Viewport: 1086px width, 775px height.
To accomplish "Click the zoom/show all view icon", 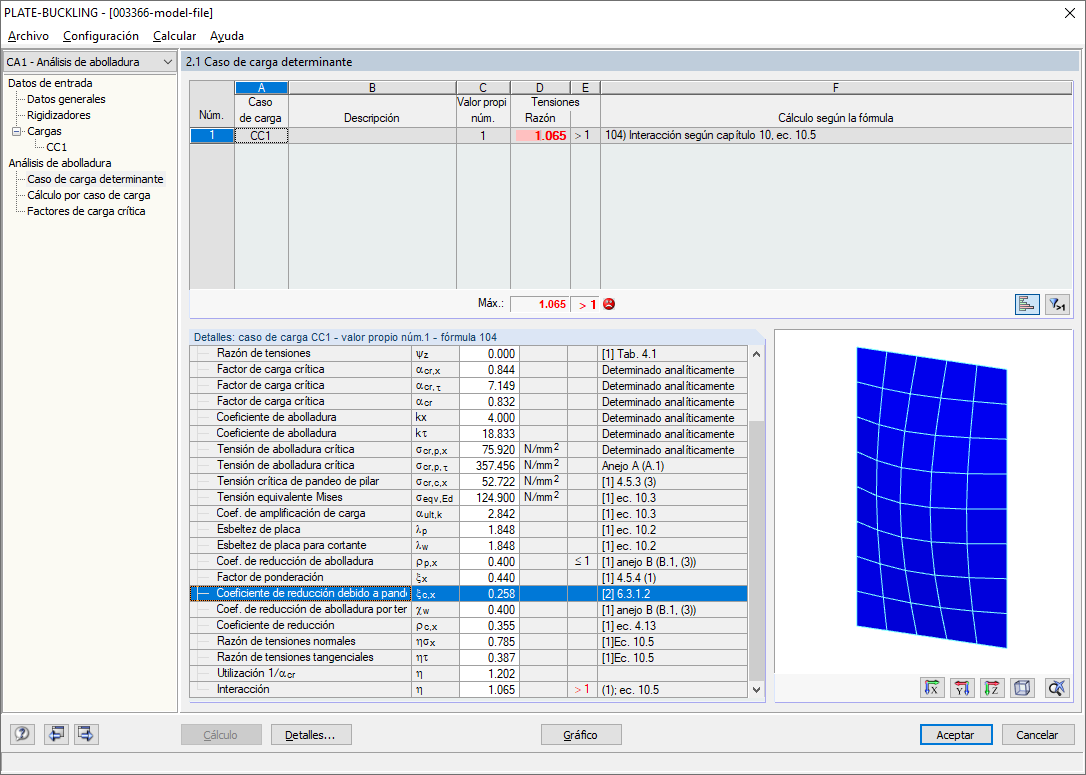I will pos(1057,688).
